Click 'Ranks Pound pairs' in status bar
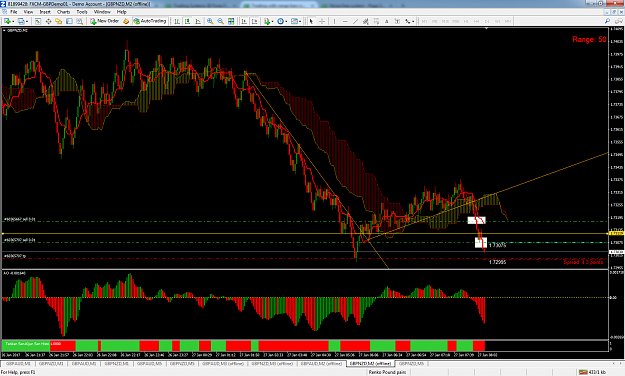Image resolution: width=625 pixels, height=376 pixels. [x=387, y=372]
